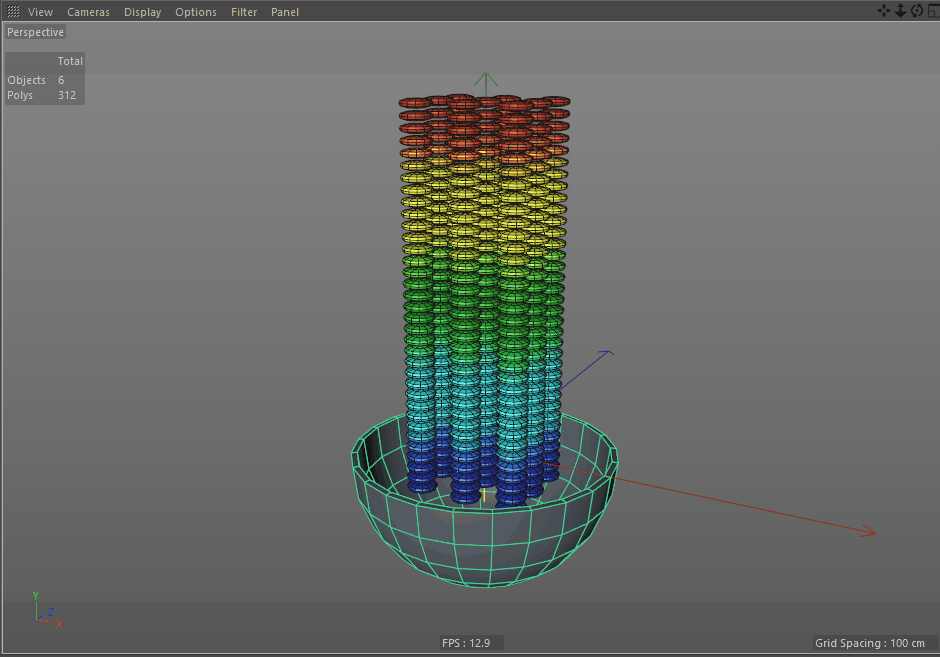The width and height of the screenshot is (940, 657).
Task: Open the View menu
Action: click(x=40, y=11)
